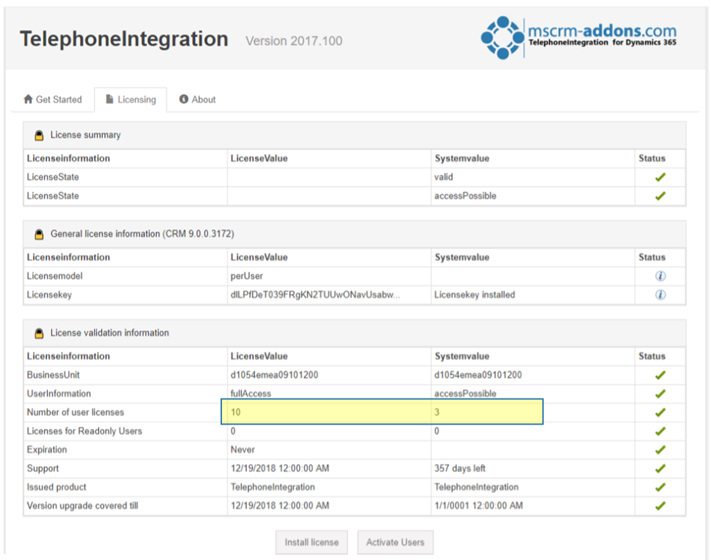711x560 pixels.
Task: Click the green checkmark for Issued product
Action: [x=660, y=487]
